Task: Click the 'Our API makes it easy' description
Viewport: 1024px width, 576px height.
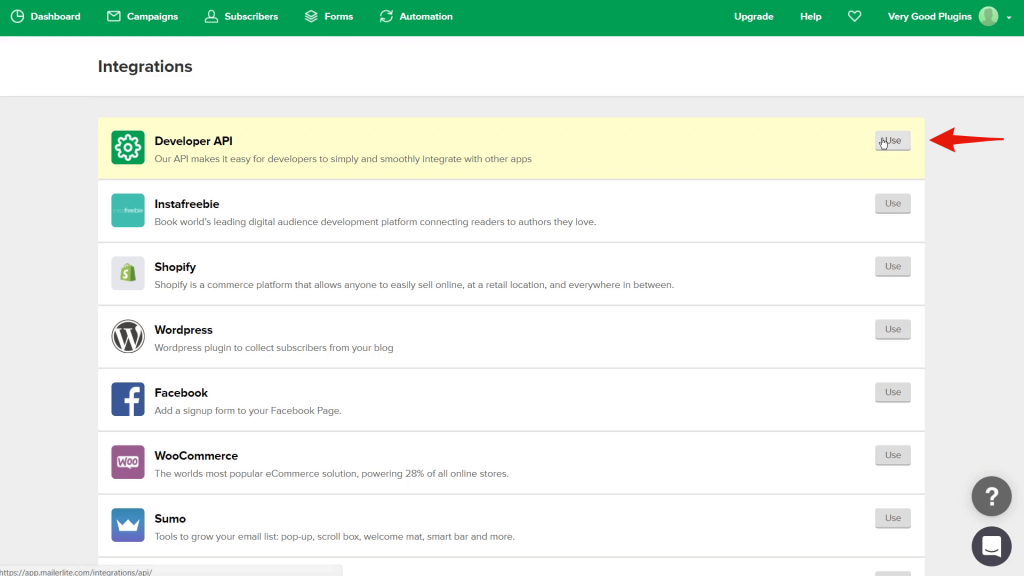Action: pyautogui.click(x=343, y=159)
